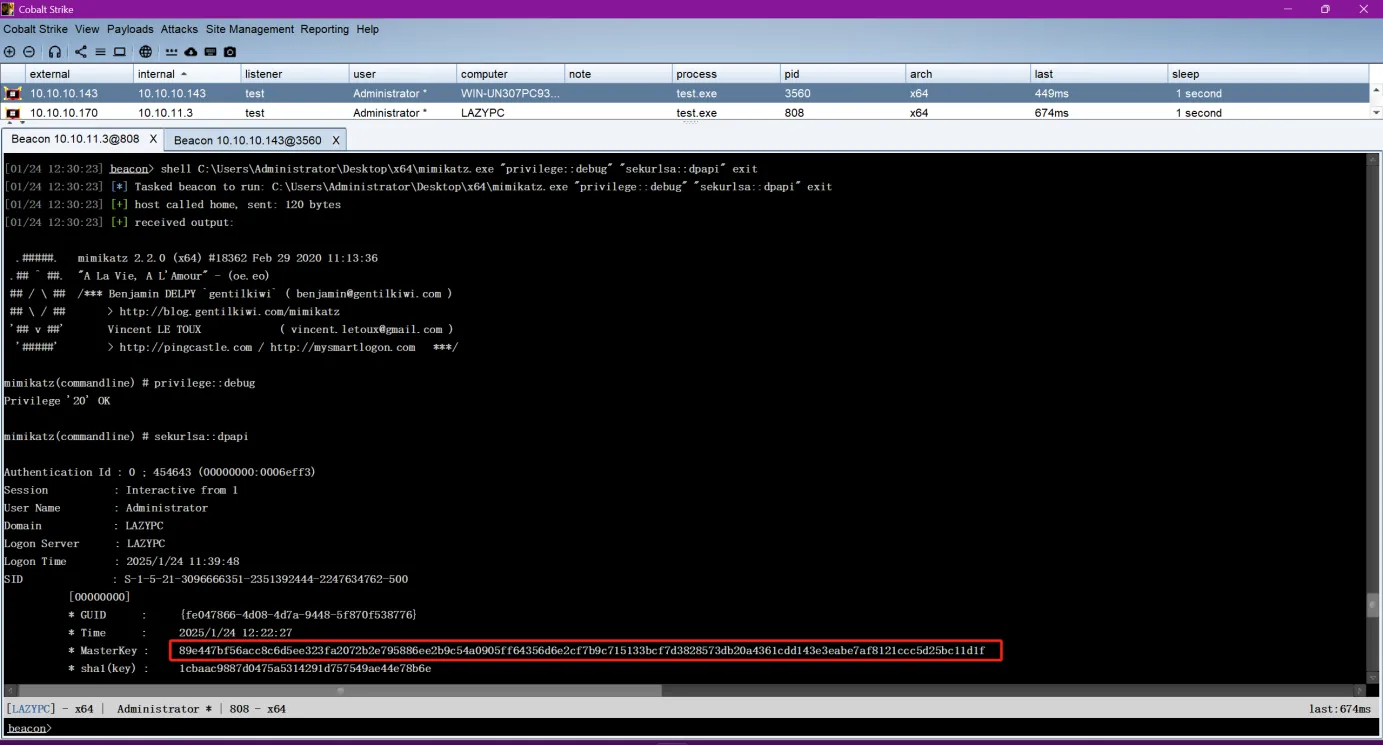Viewport: 1383px width, 745px height.
Task: Click the beacon icon for row 10.10.10.170
Action: coord(13,113)
